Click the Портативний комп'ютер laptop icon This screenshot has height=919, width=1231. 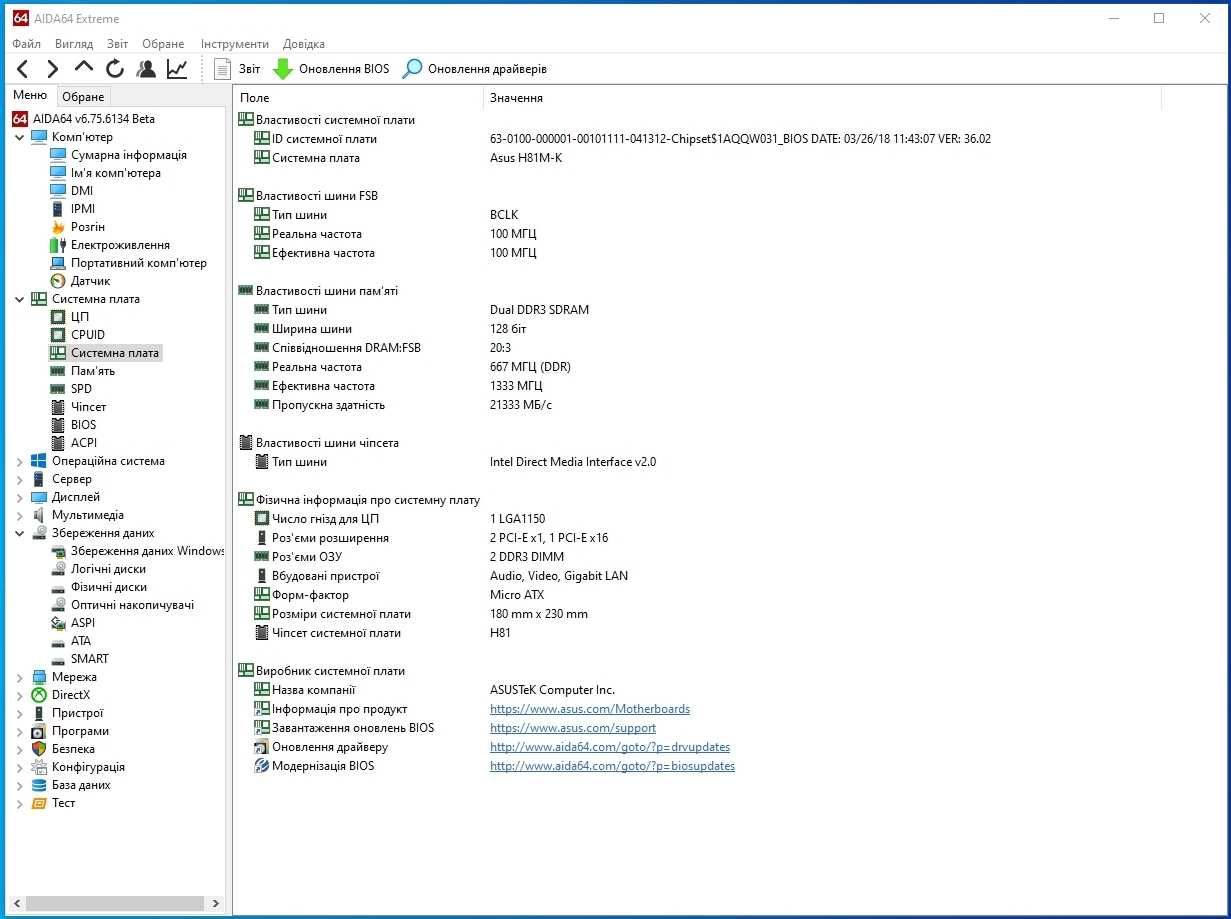tap(58, 263)
